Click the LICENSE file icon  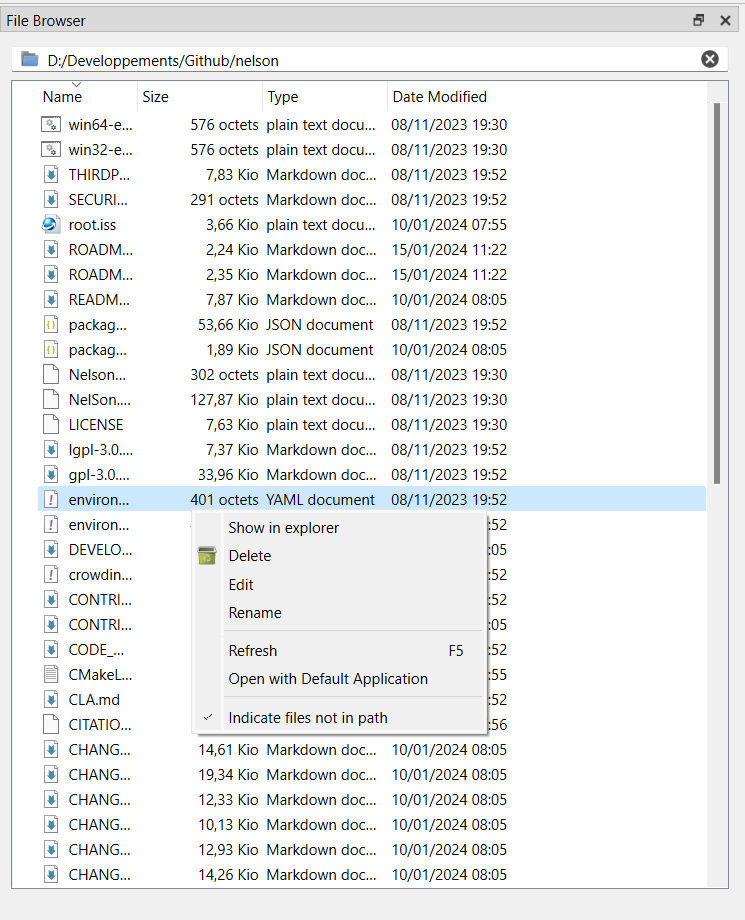51,425
